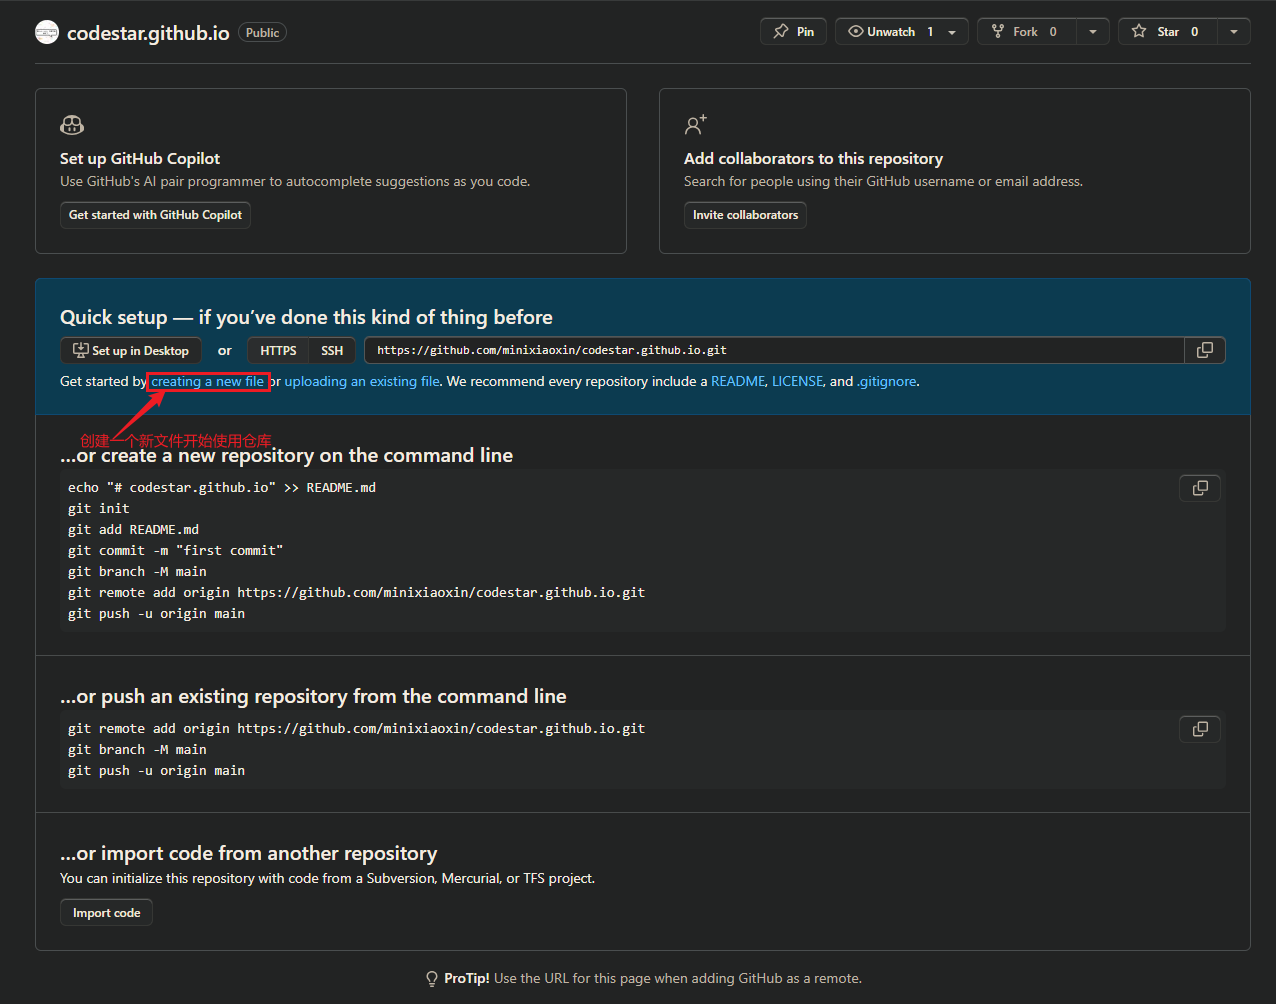Click the Public visibility badge
This screenshot has height=1004, width=1276.
pyautogui.click(x=262, y=33)
